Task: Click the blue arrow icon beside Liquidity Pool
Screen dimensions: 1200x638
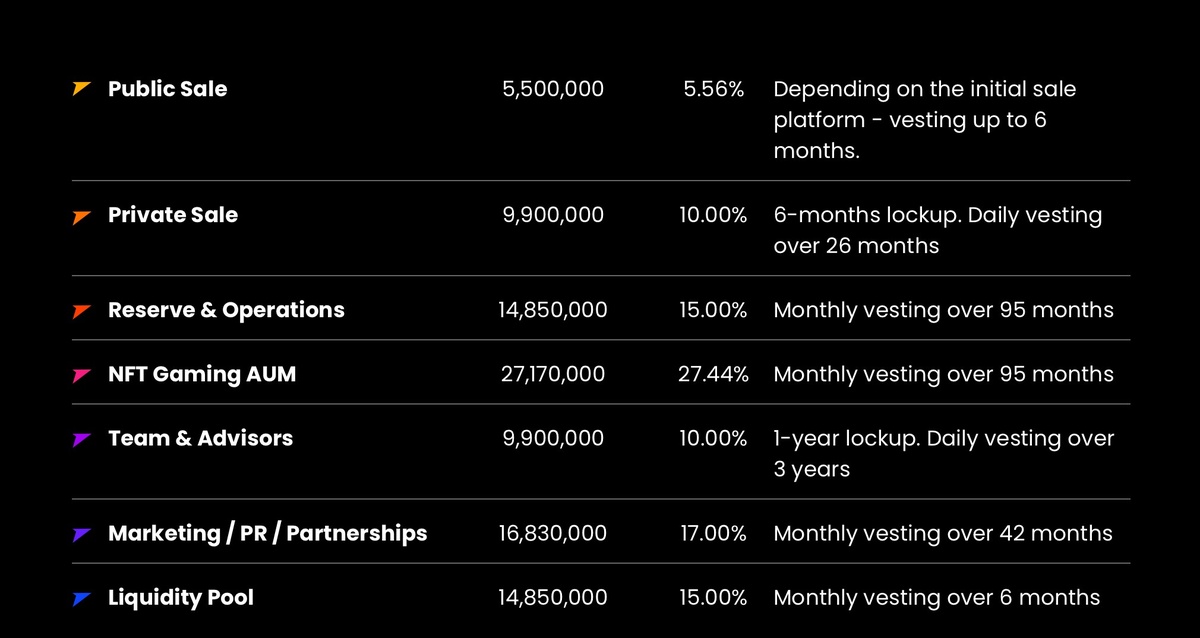Action: point(82,599)
